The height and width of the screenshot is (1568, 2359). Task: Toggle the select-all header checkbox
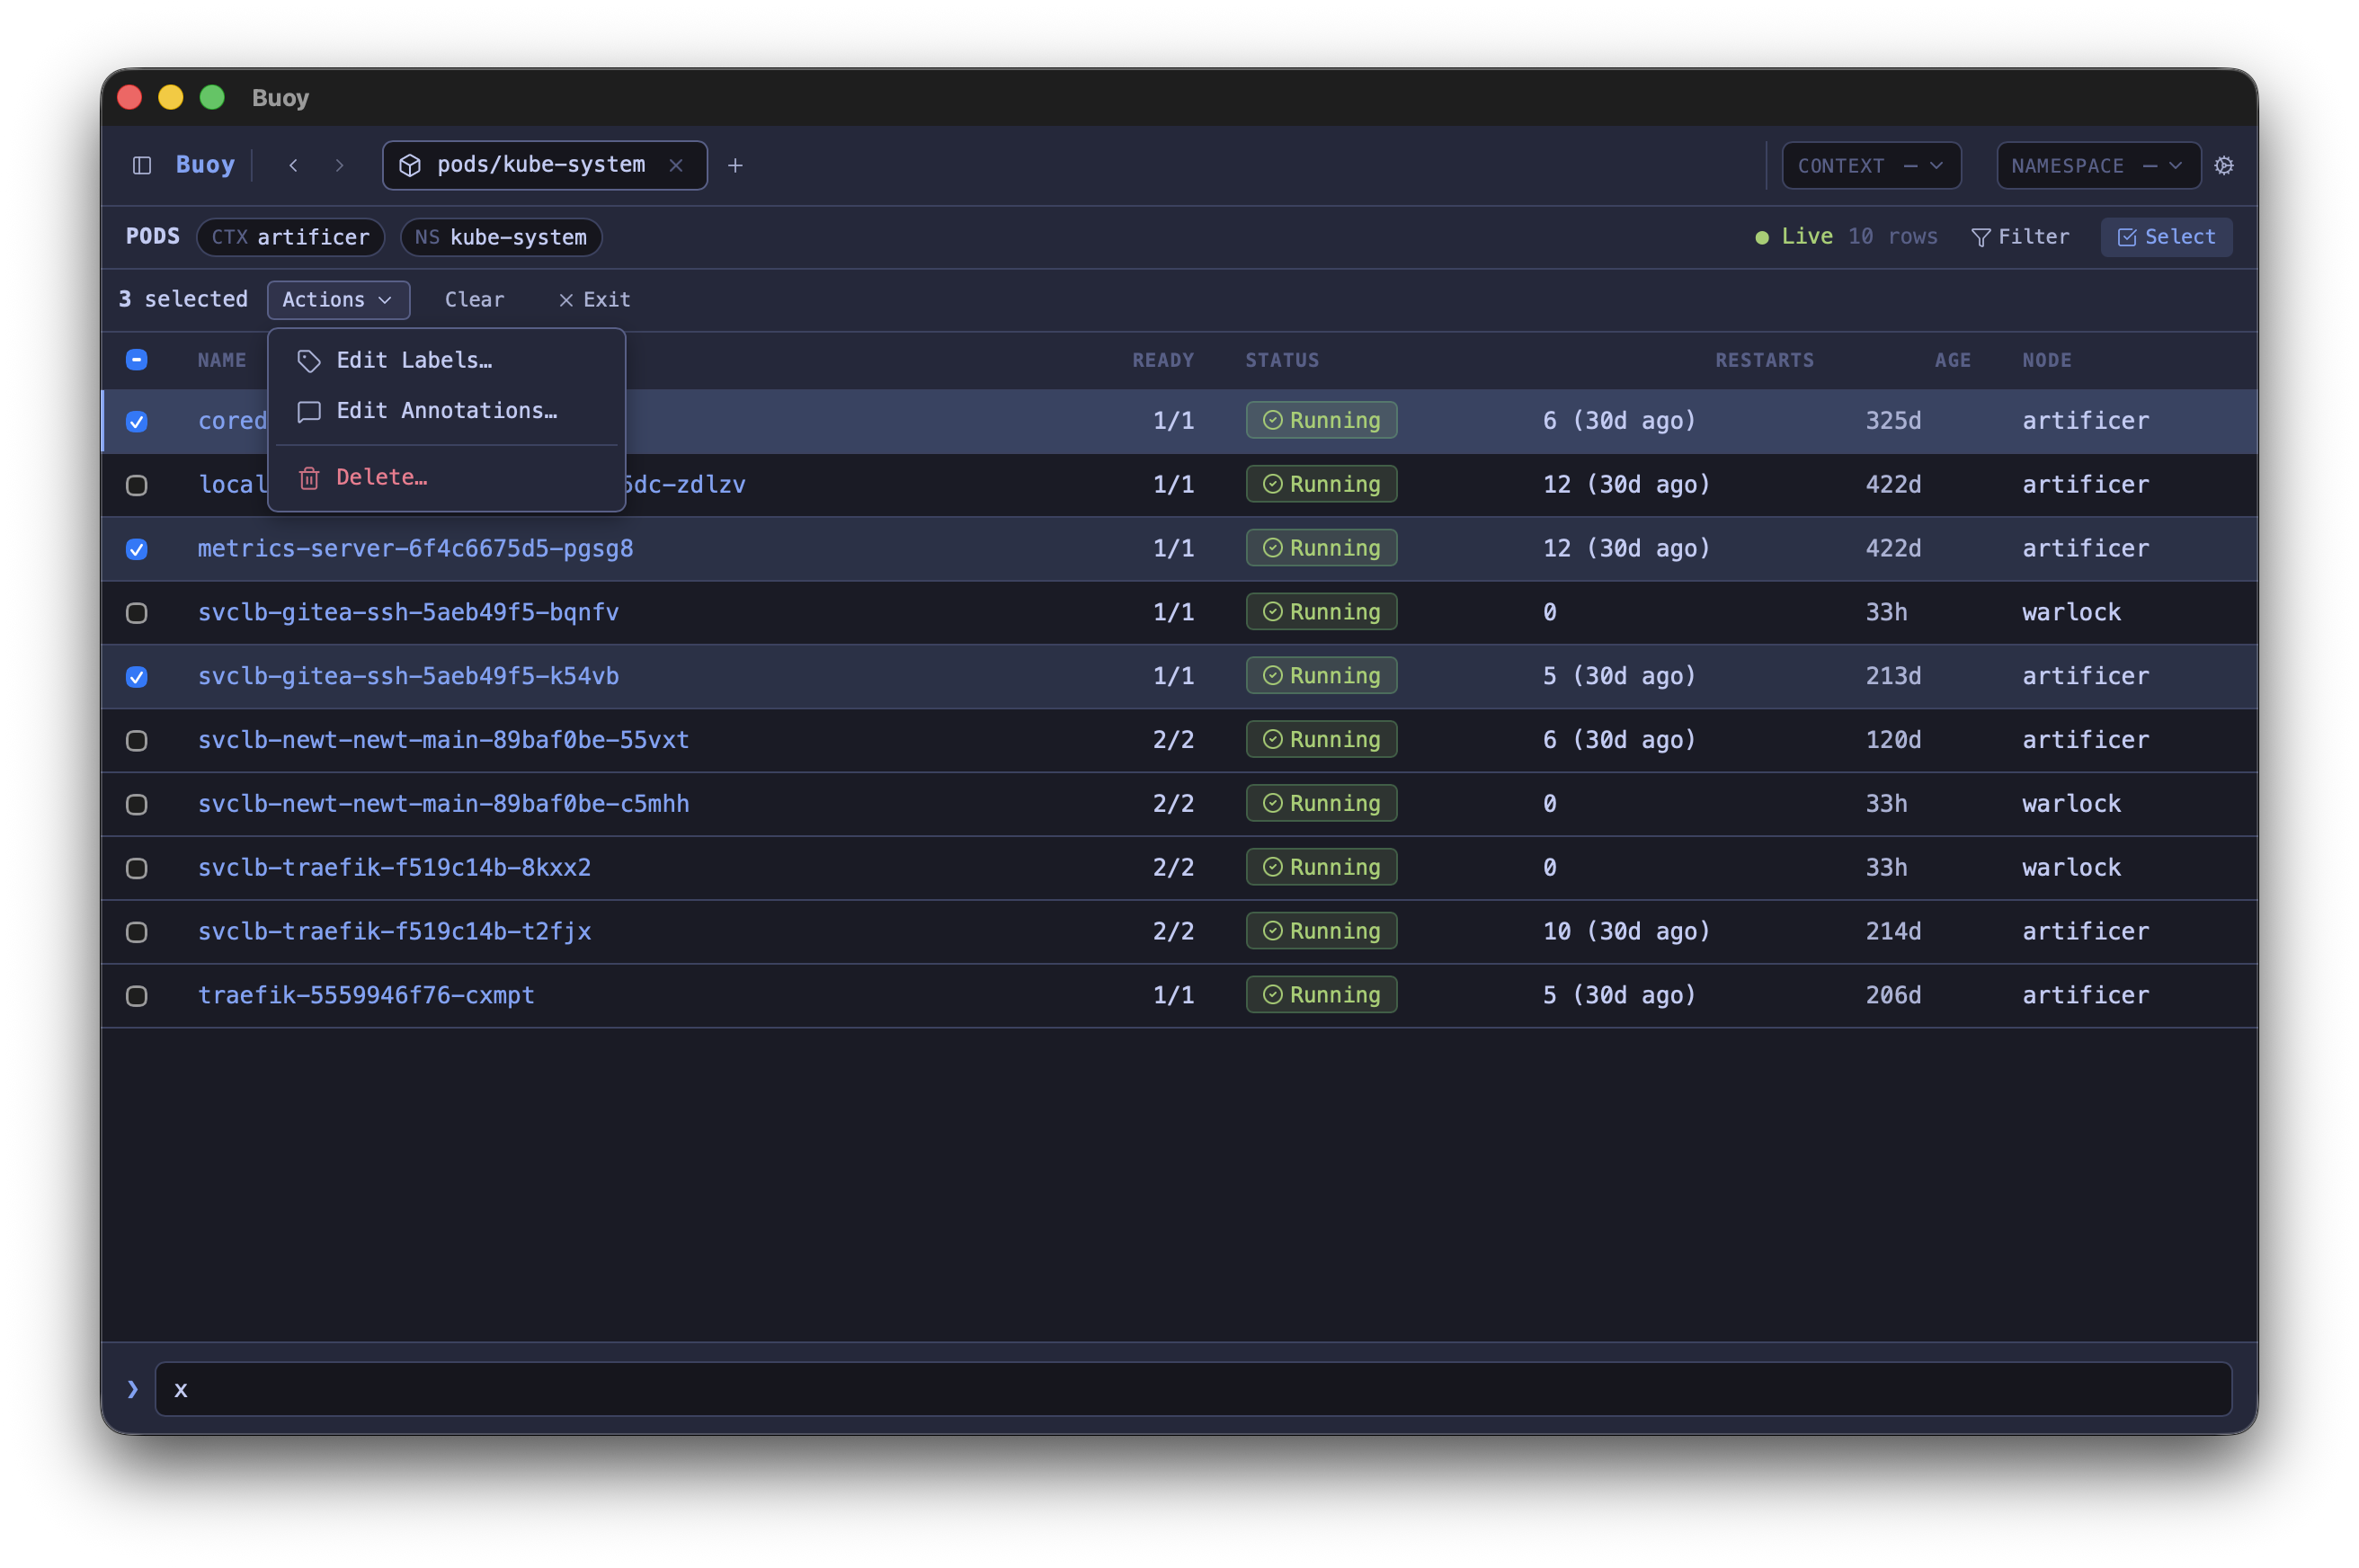click(137, 360)
